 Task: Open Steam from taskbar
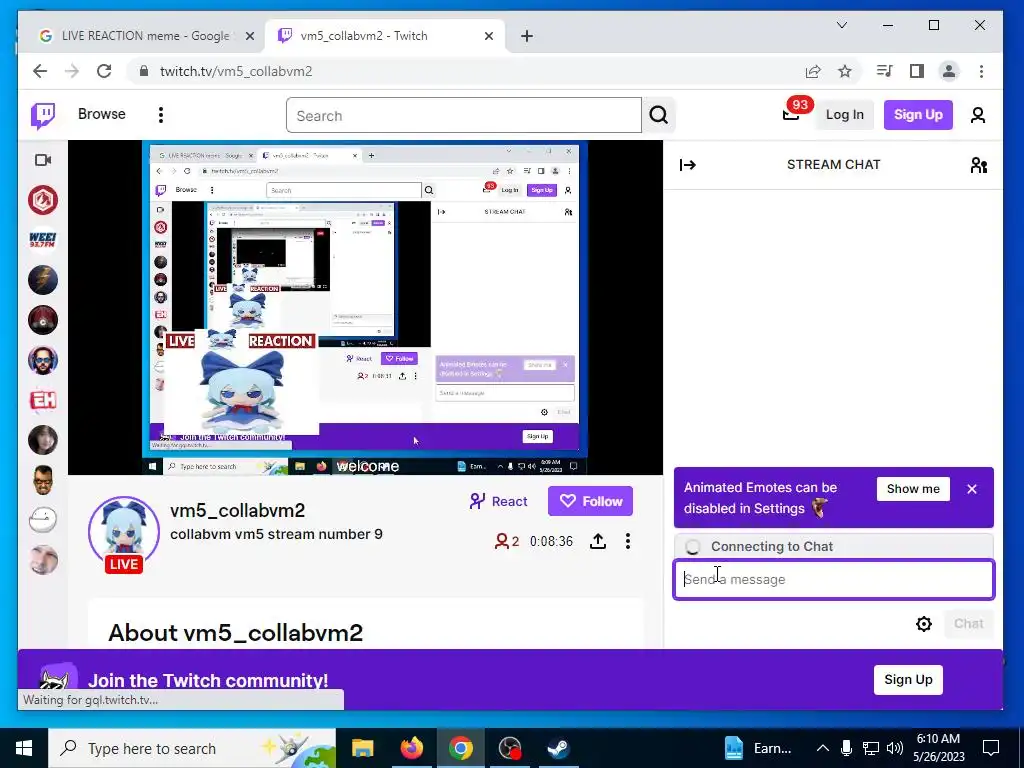(558, 748)
